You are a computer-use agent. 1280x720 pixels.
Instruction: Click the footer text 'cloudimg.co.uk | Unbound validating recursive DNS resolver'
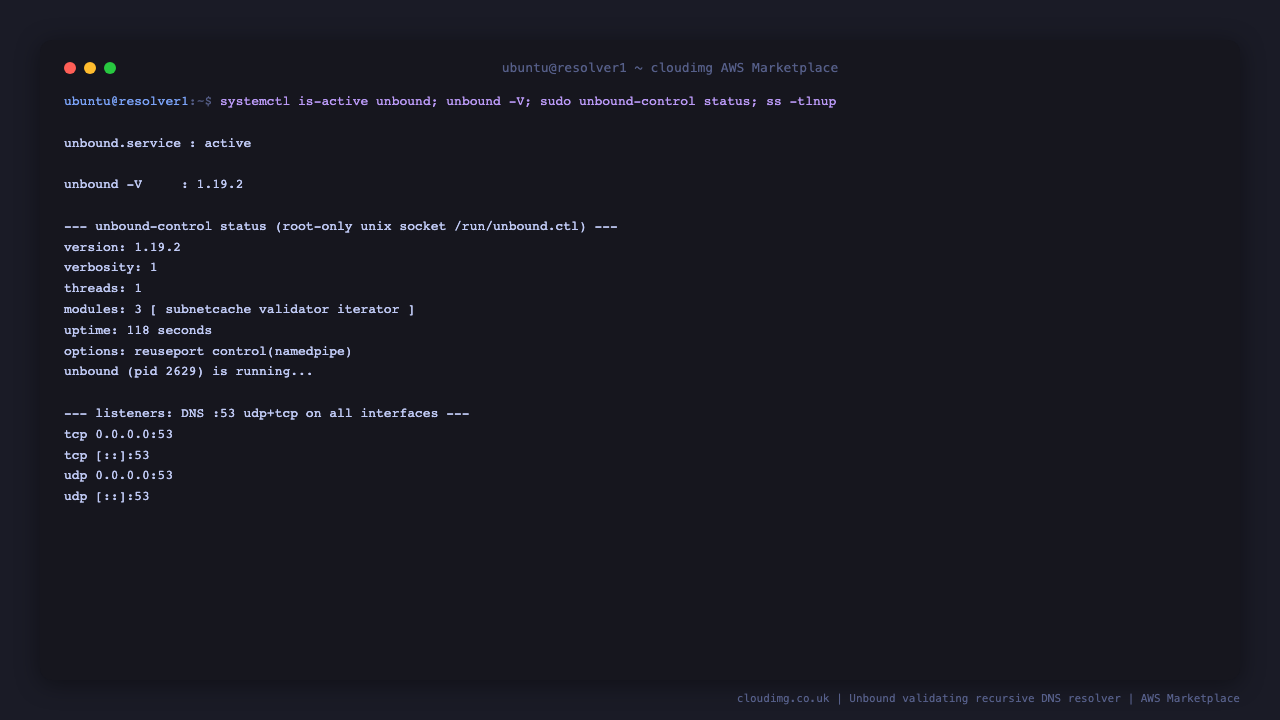pos(929,698)
